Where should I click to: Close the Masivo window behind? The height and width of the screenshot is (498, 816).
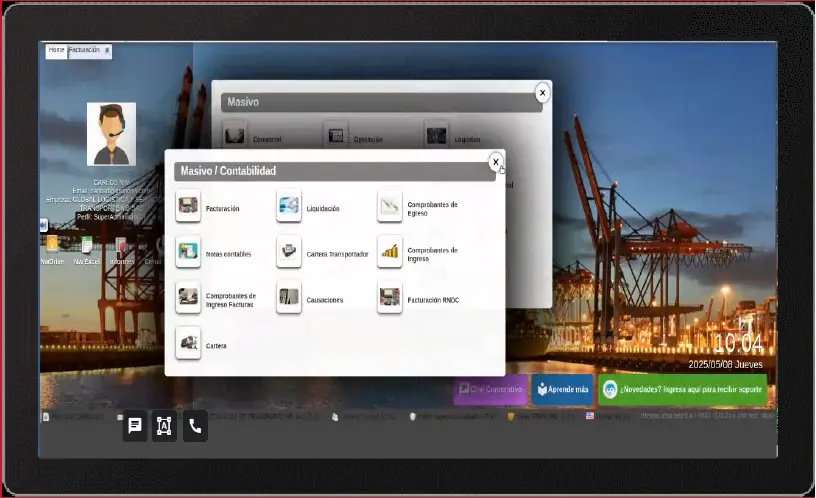(x=542, y=93)
